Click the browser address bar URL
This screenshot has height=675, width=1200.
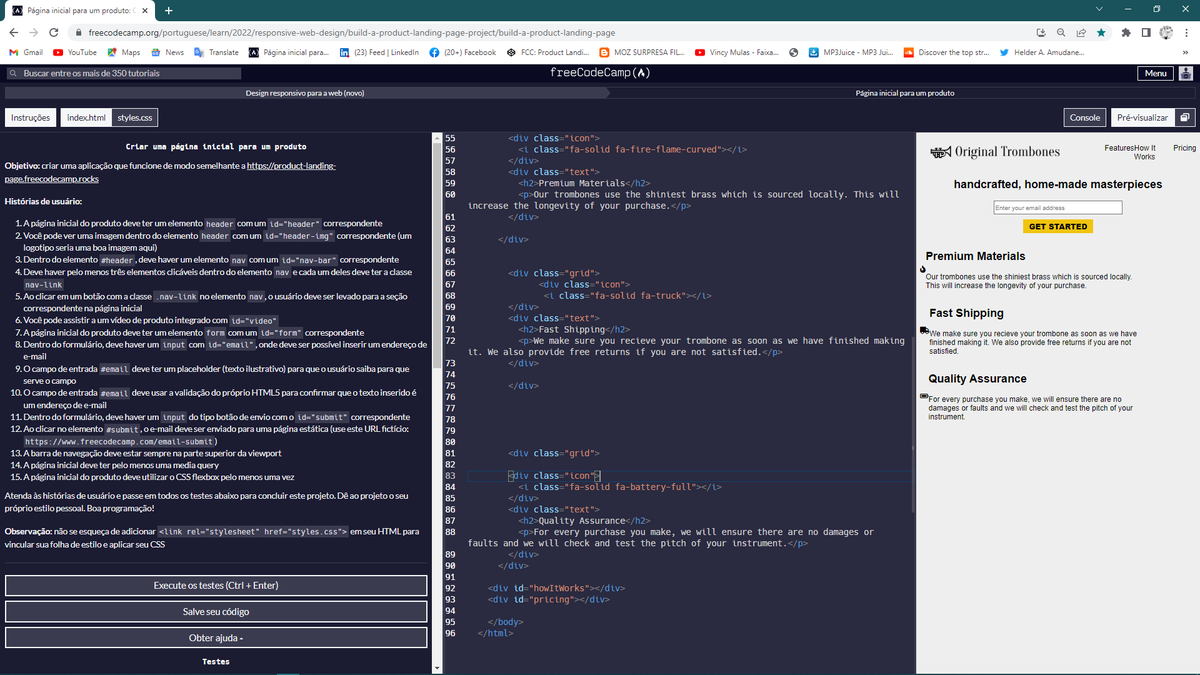(x=352, y=32)
